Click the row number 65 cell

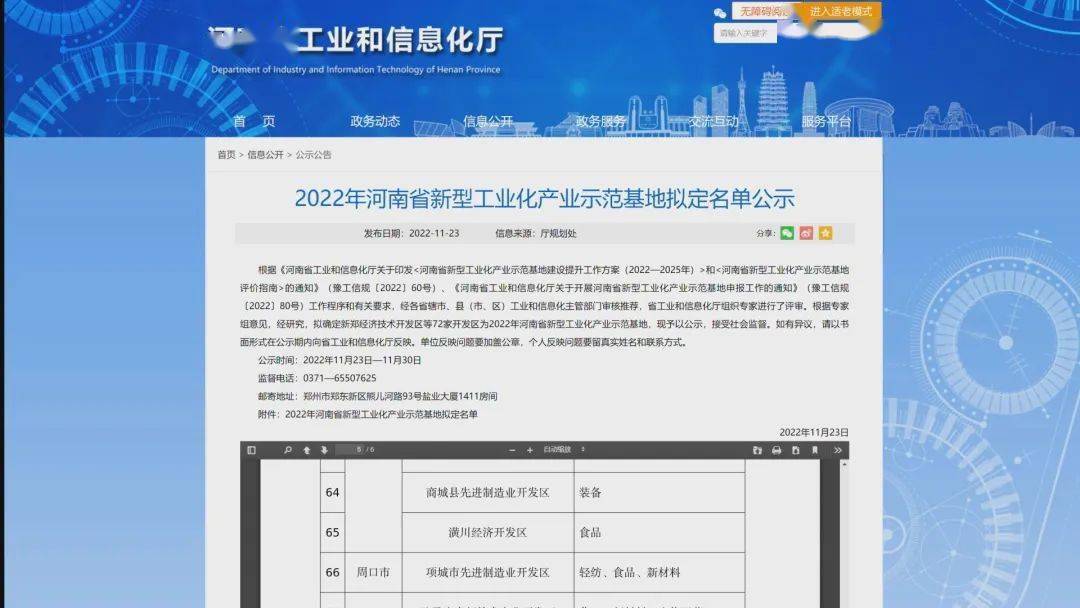pos(333,532)
